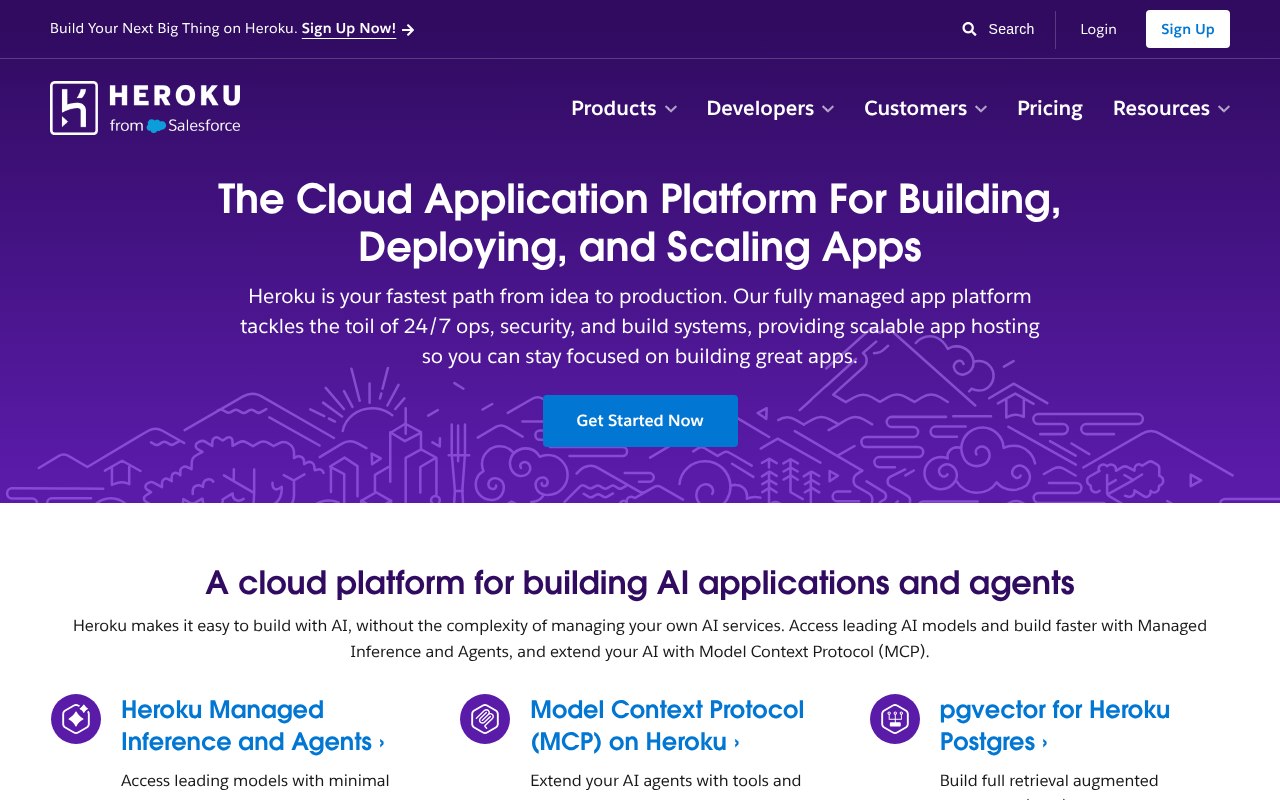
Task: Click the paragraph starting 'Heroku is your fastest path'
Action: tap(640, 326)
